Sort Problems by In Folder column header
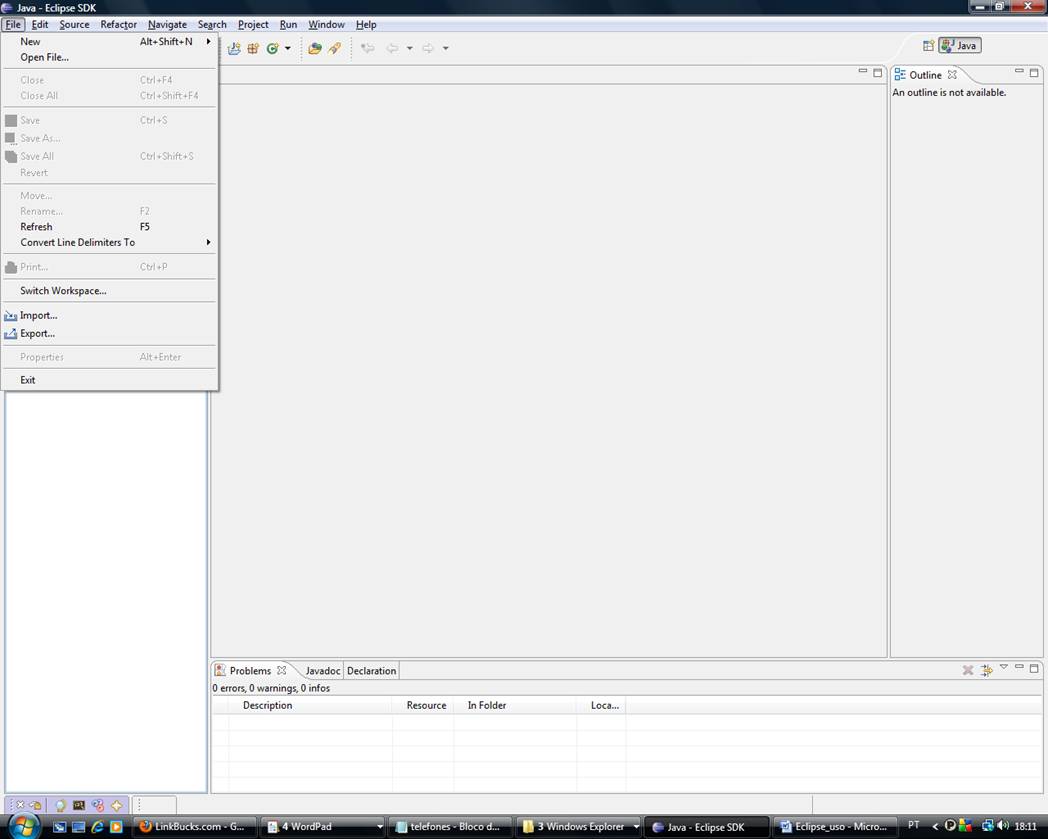The width and height of the screenshot is (1048, 839). [515, 705]
